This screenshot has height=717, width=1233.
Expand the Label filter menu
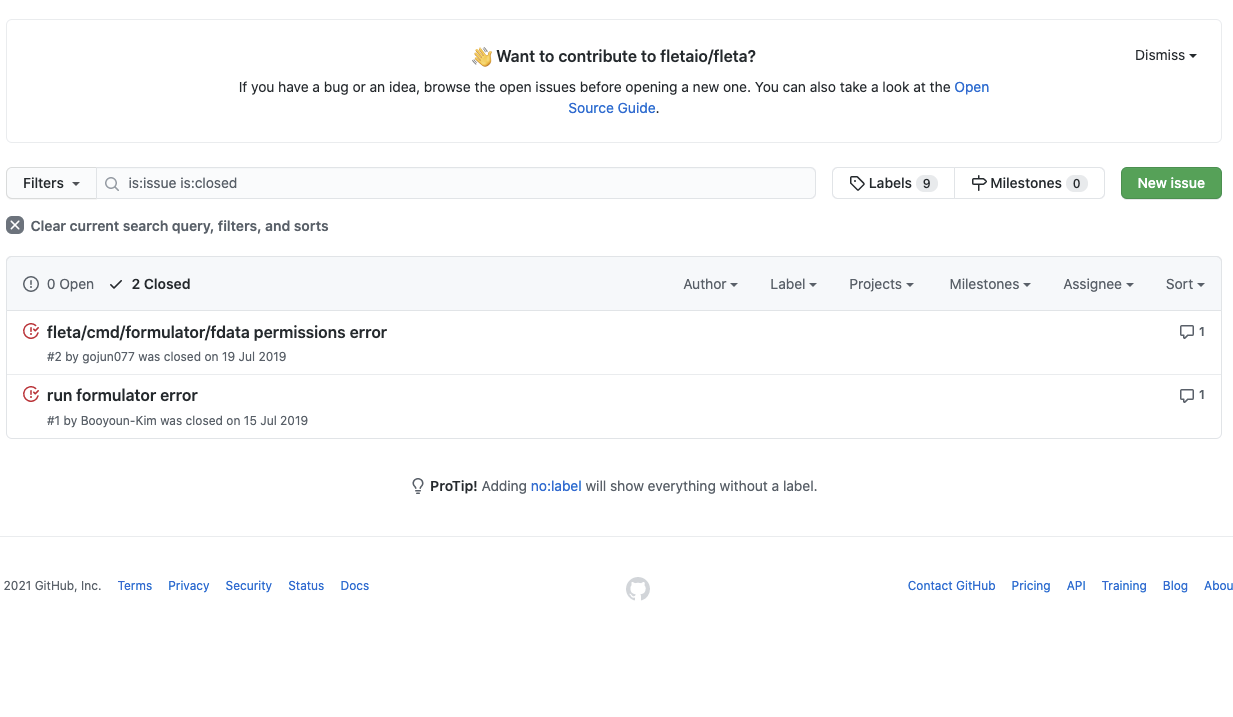pos(793,284)
